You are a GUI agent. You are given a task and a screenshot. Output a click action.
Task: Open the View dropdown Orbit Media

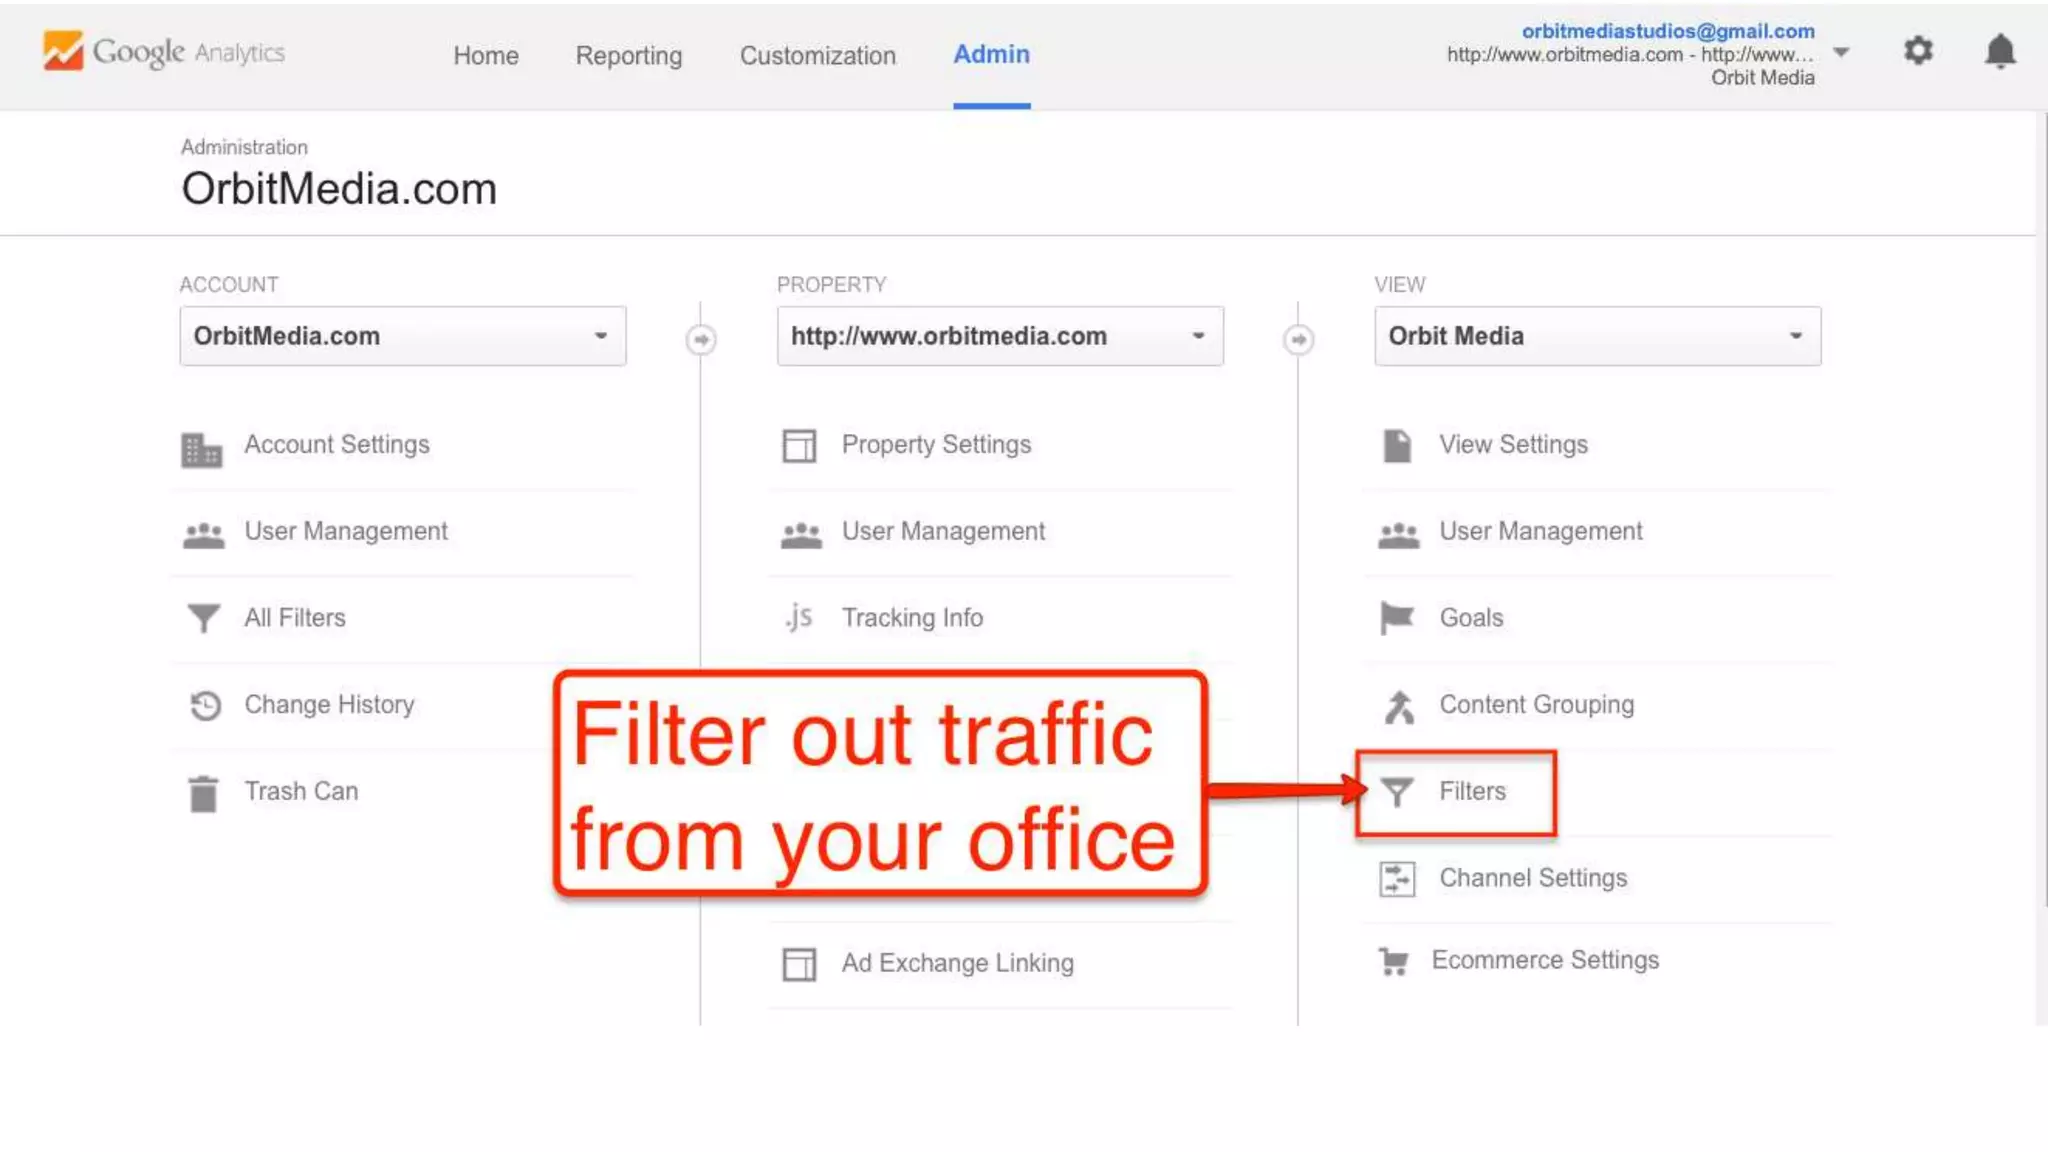click(1596, 336)
